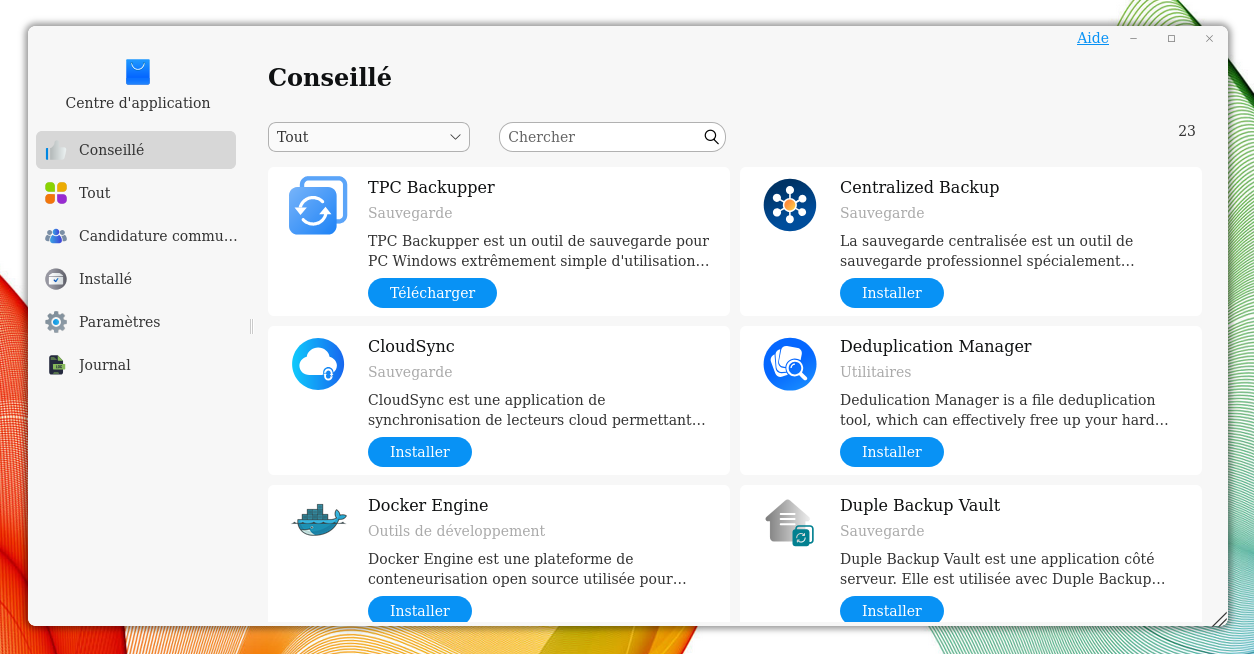Install the CloudSync application
1254x654 pixels.
(419, 452)
